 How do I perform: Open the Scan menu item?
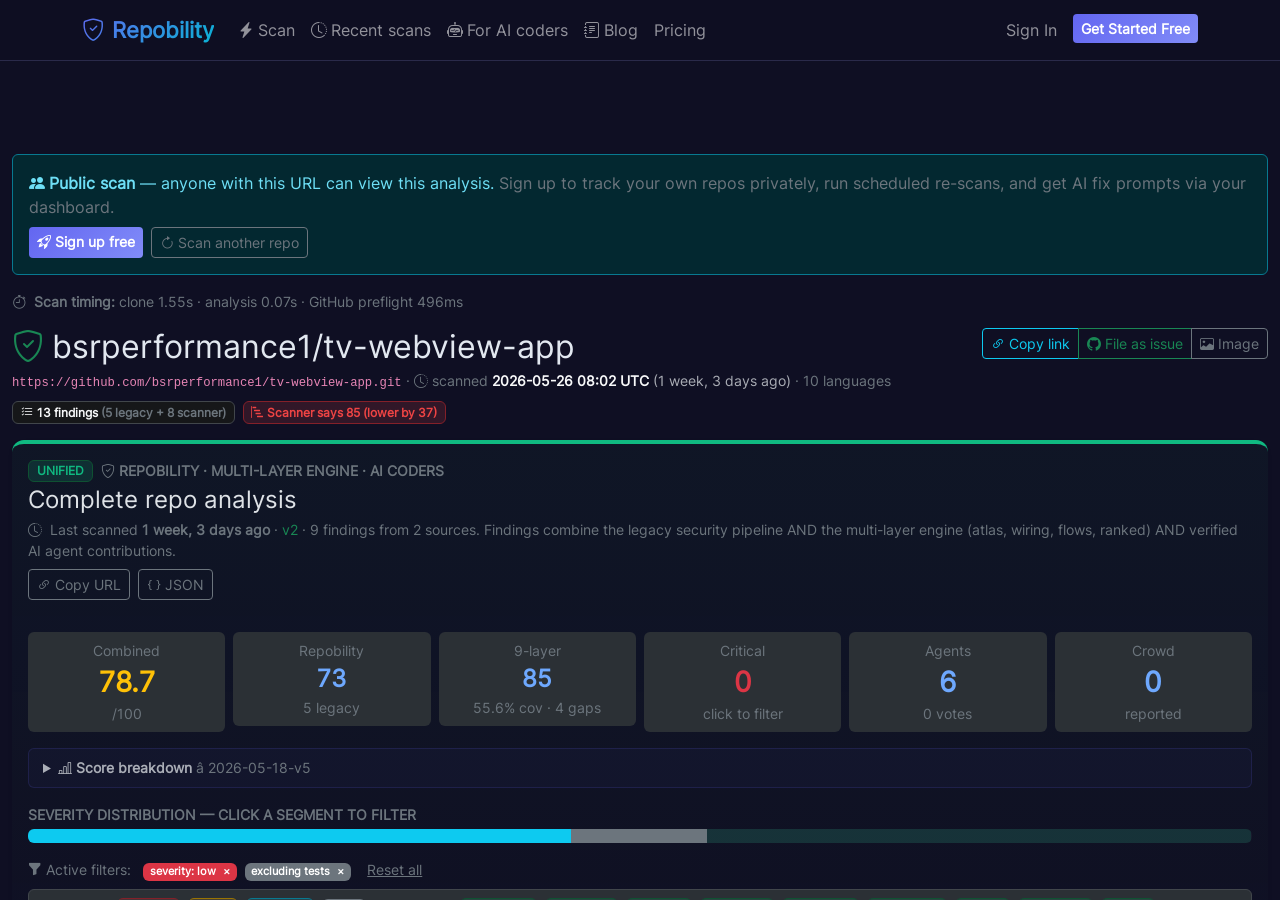pyautogui.click(x=267, y=30)
